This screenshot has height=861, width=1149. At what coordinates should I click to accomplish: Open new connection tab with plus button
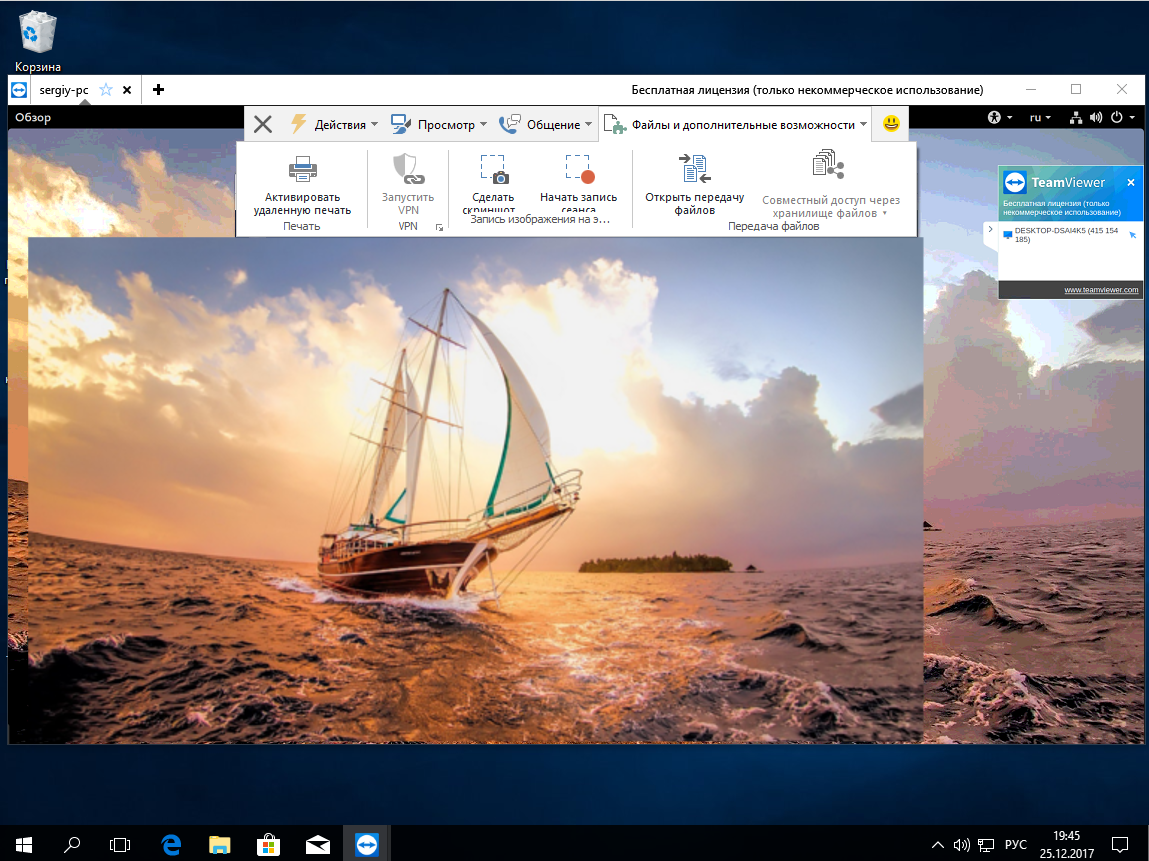click(158, 90)
